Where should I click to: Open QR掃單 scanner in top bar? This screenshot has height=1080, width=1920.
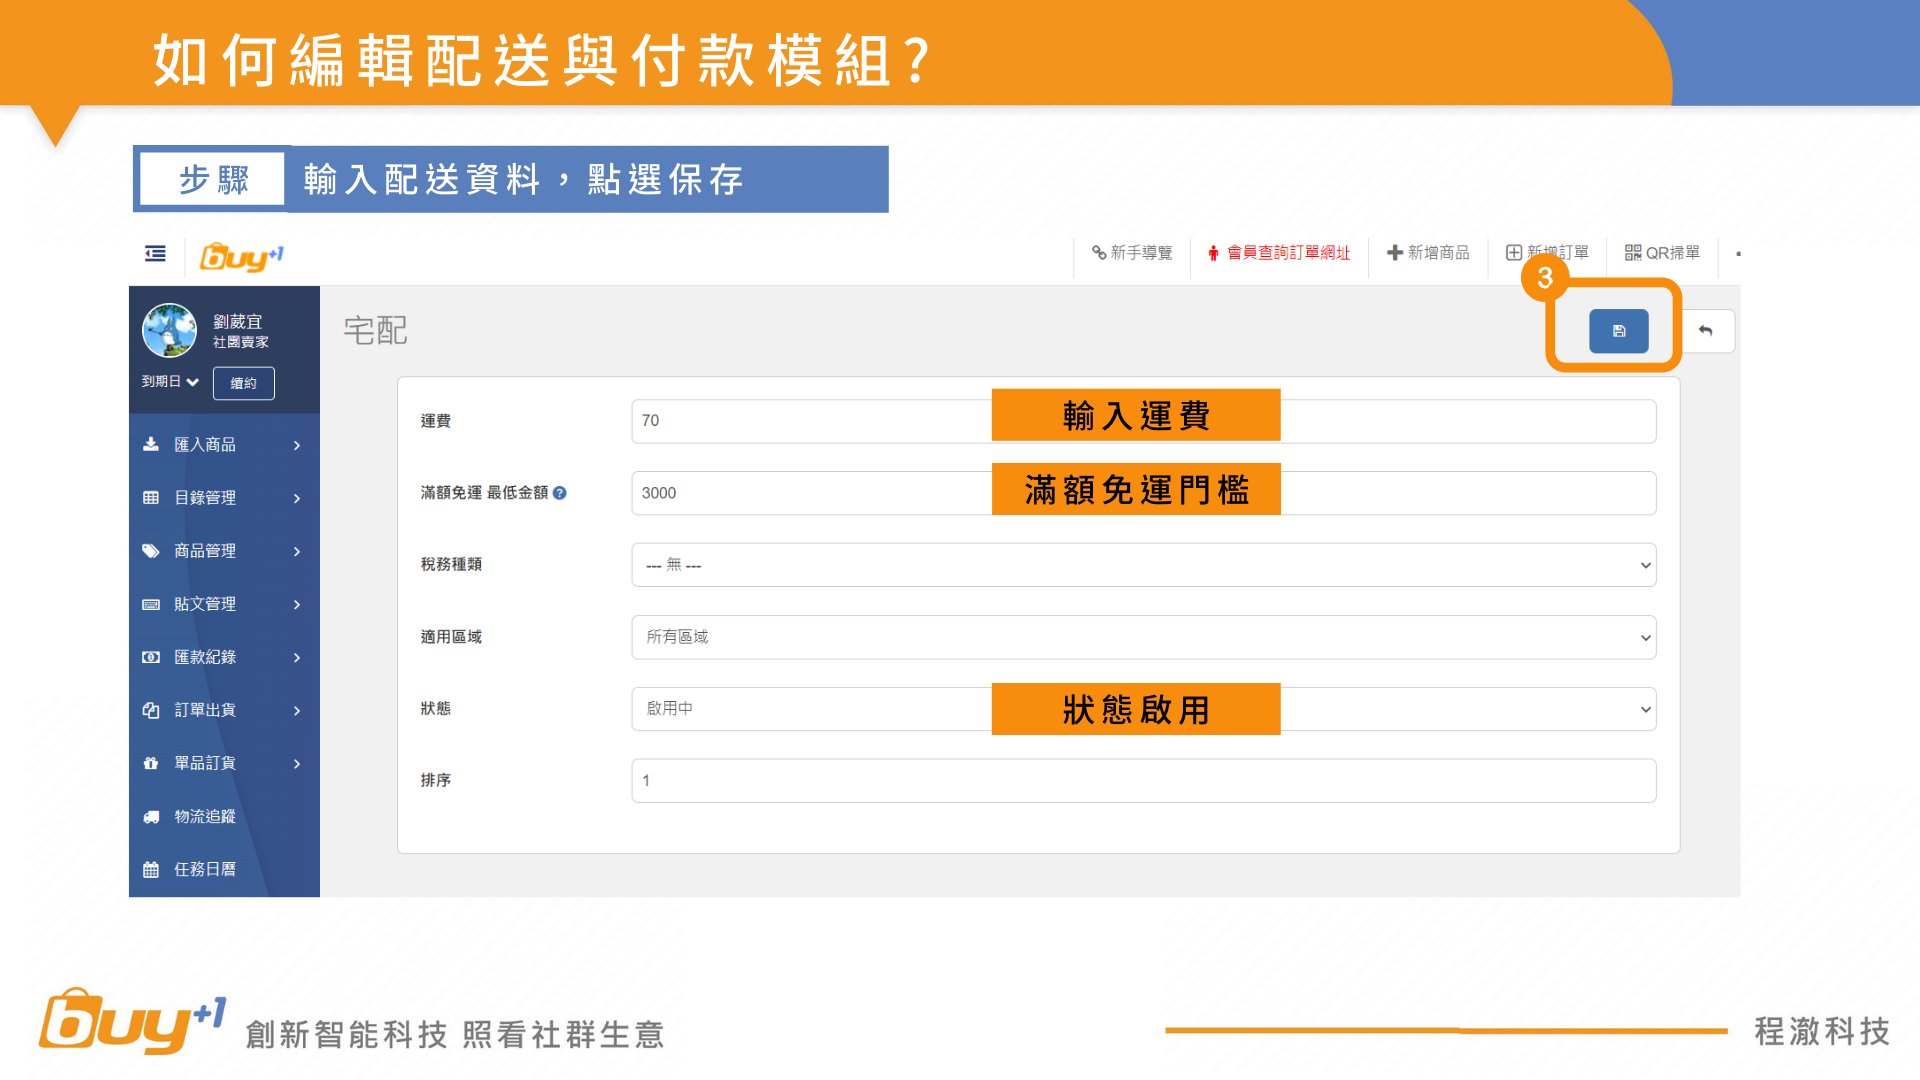pos(1662,253)
